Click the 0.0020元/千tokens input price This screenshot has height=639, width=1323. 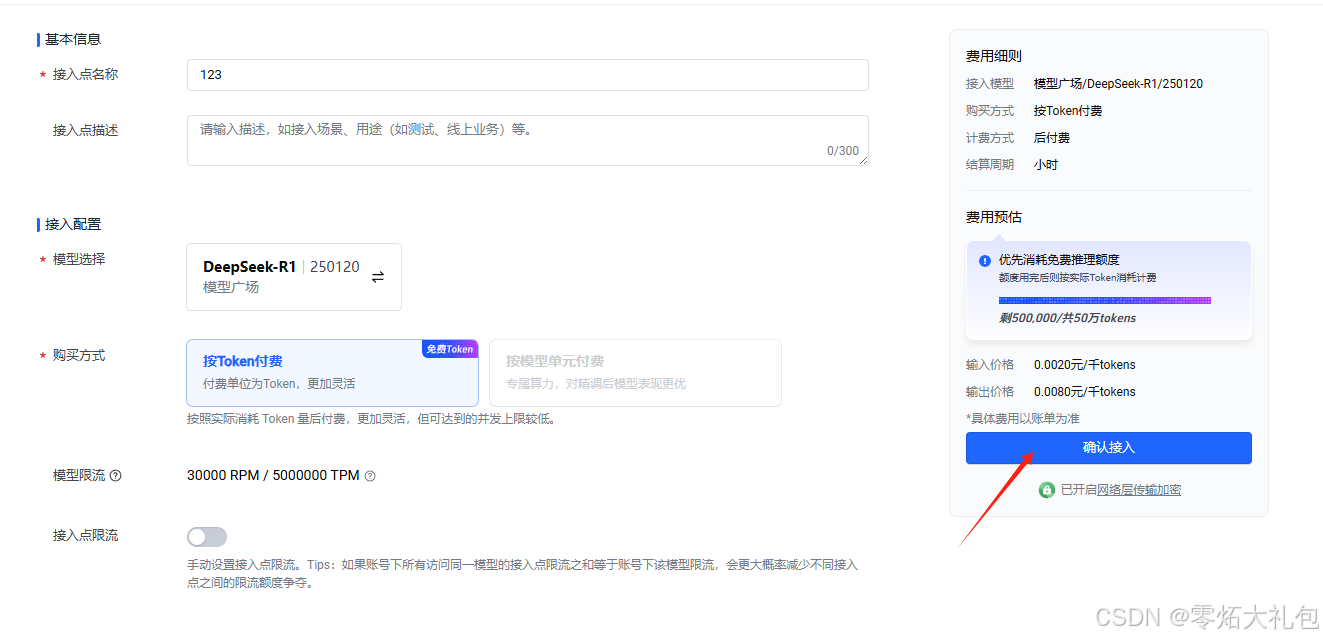[1084, 365]
